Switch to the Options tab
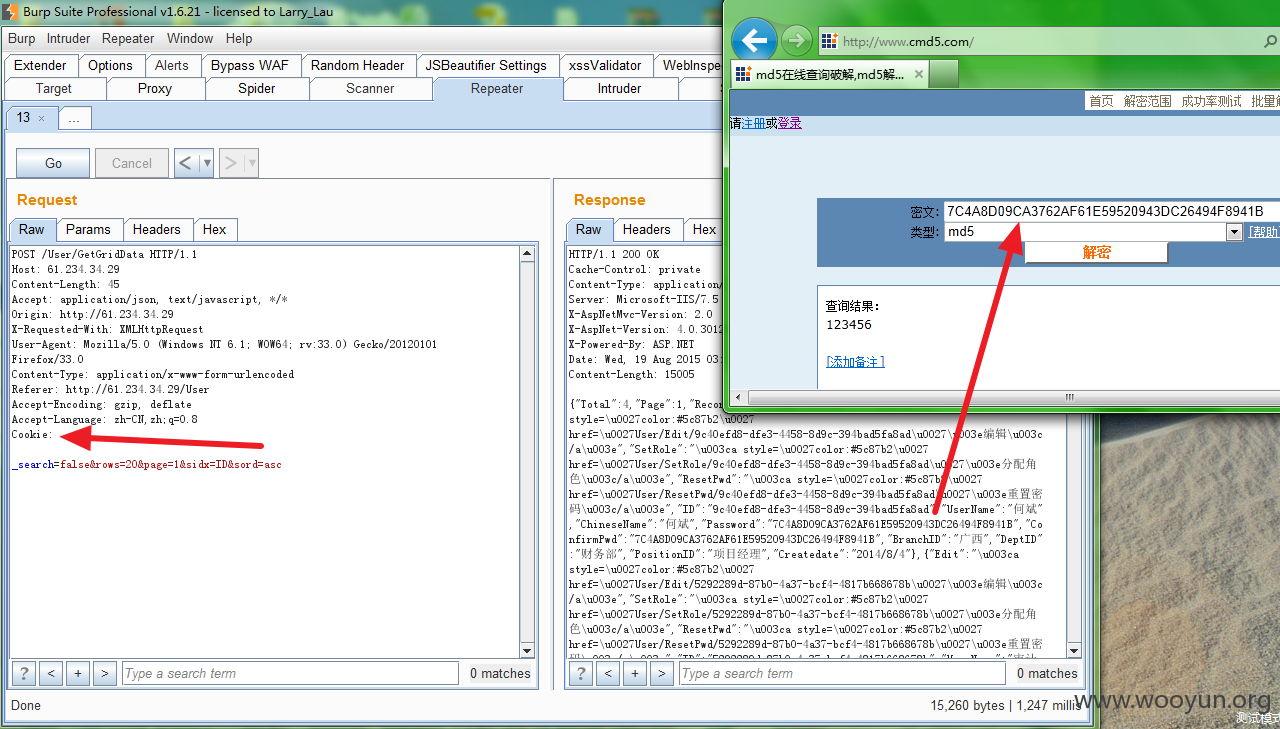 pos(110,65)
